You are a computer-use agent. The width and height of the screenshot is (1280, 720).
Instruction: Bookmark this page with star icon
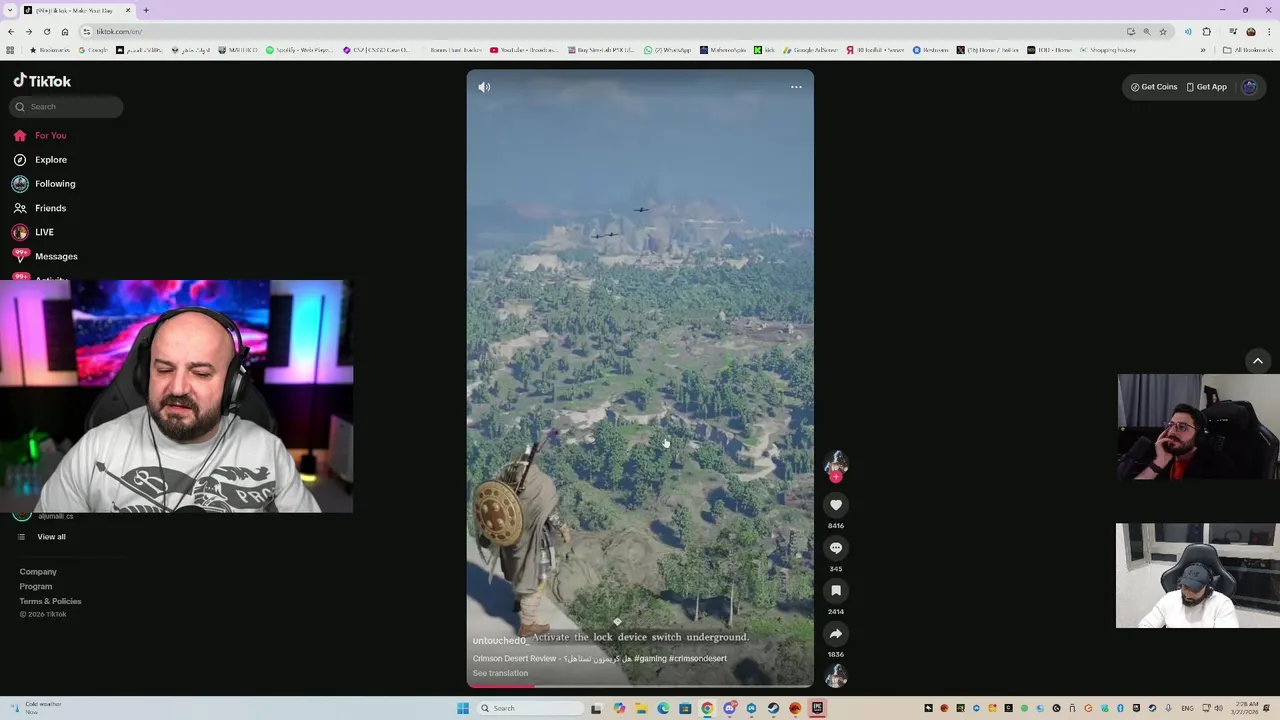coord(1163,32)
